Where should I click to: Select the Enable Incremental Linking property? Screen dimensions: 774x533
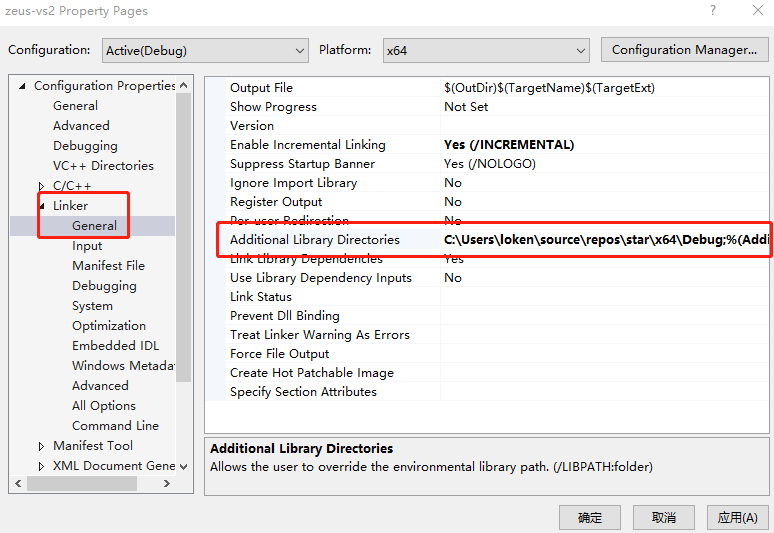click(307, 145)
